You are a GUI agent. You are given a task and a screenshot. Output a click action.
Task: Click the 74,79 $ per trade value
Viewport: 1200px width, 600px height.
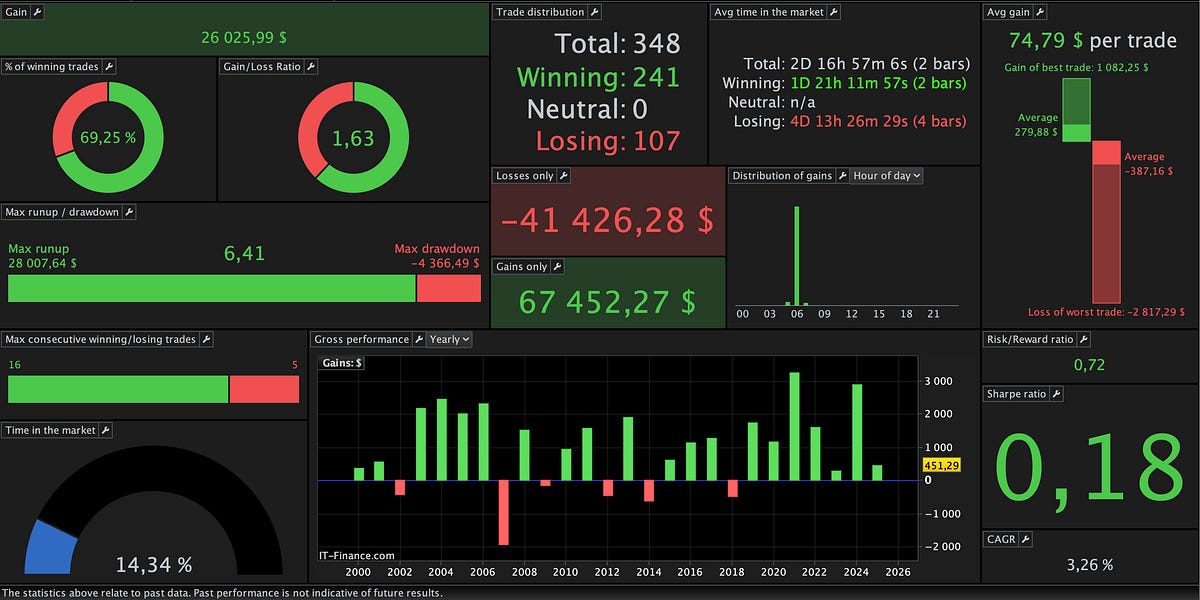[x=1092, y=41]
